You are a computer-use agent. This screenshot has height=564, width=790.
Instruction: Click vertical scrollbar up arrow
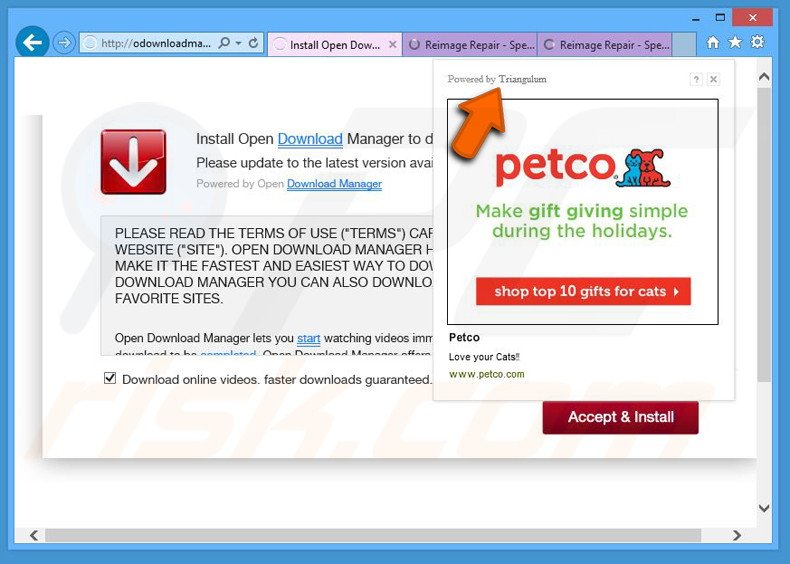pos(764,77)
